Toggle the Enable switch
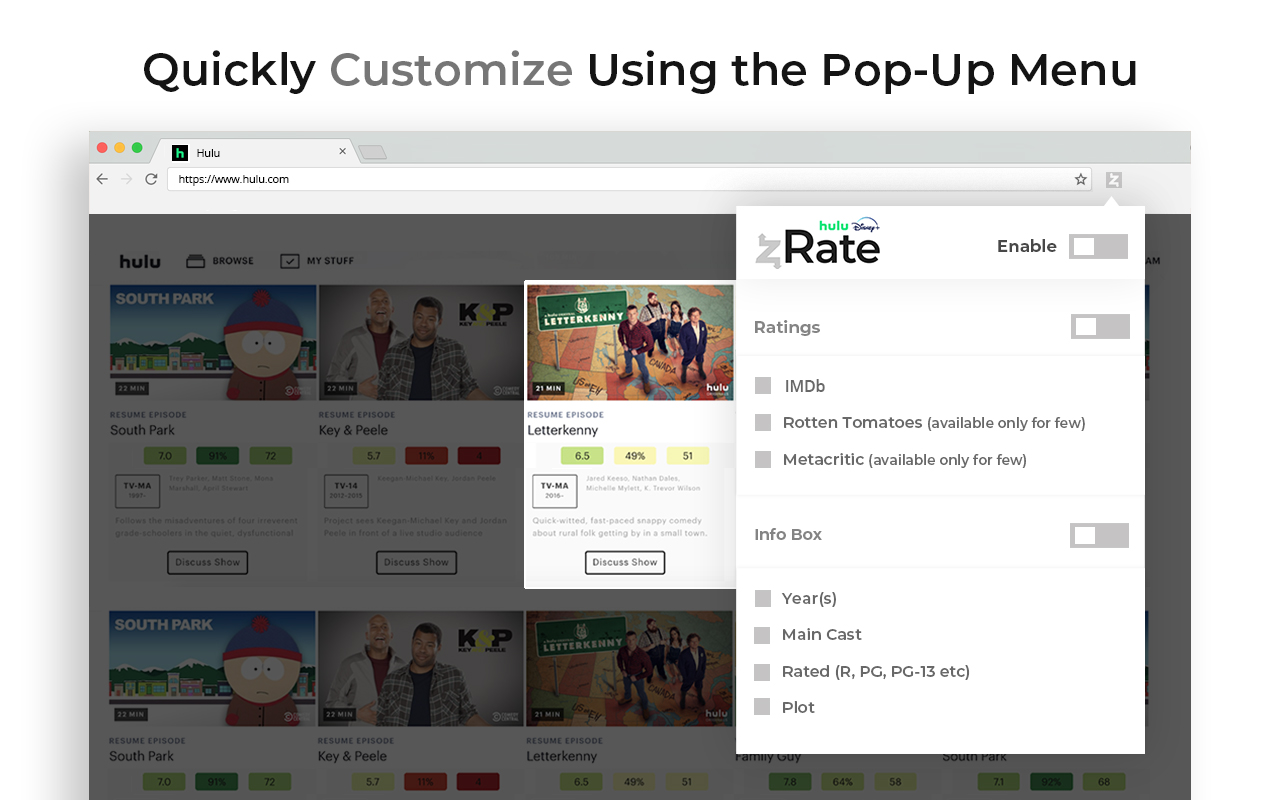This screenshot has height=800, width=1280. point(1098,247)
